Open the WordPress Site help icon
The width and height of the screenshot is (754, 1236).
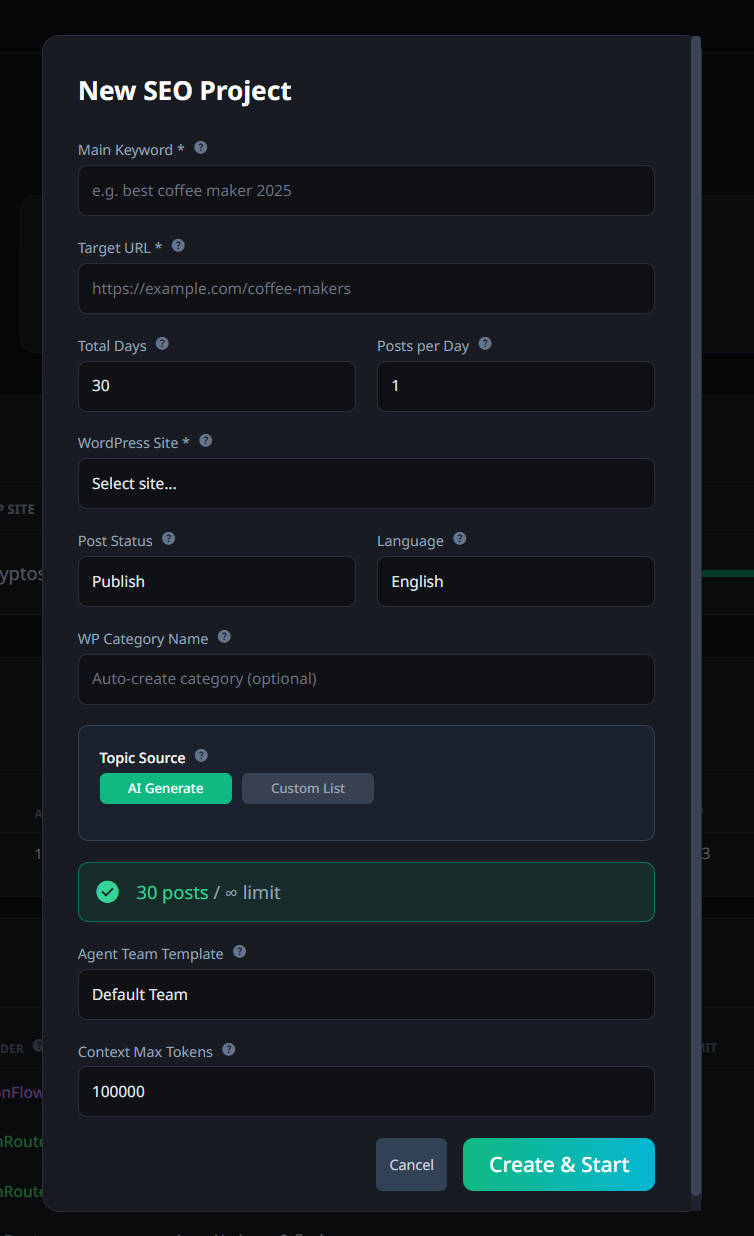click(205, 440)
